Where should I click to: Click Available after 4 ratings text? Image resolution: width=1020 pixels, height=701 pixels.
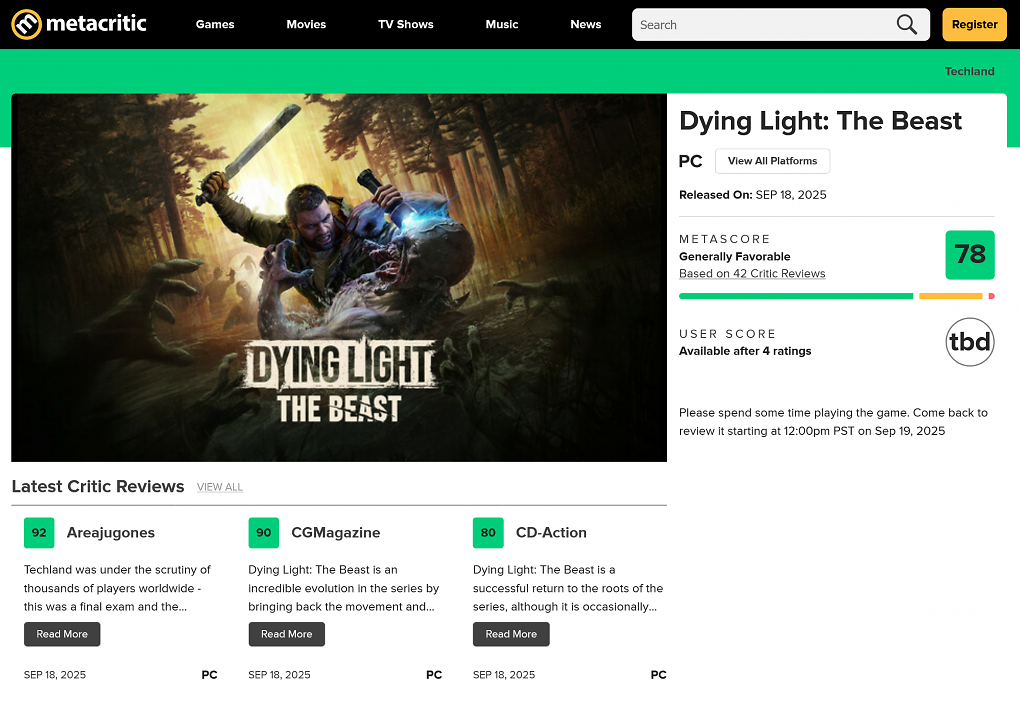[x=745, y=351]
